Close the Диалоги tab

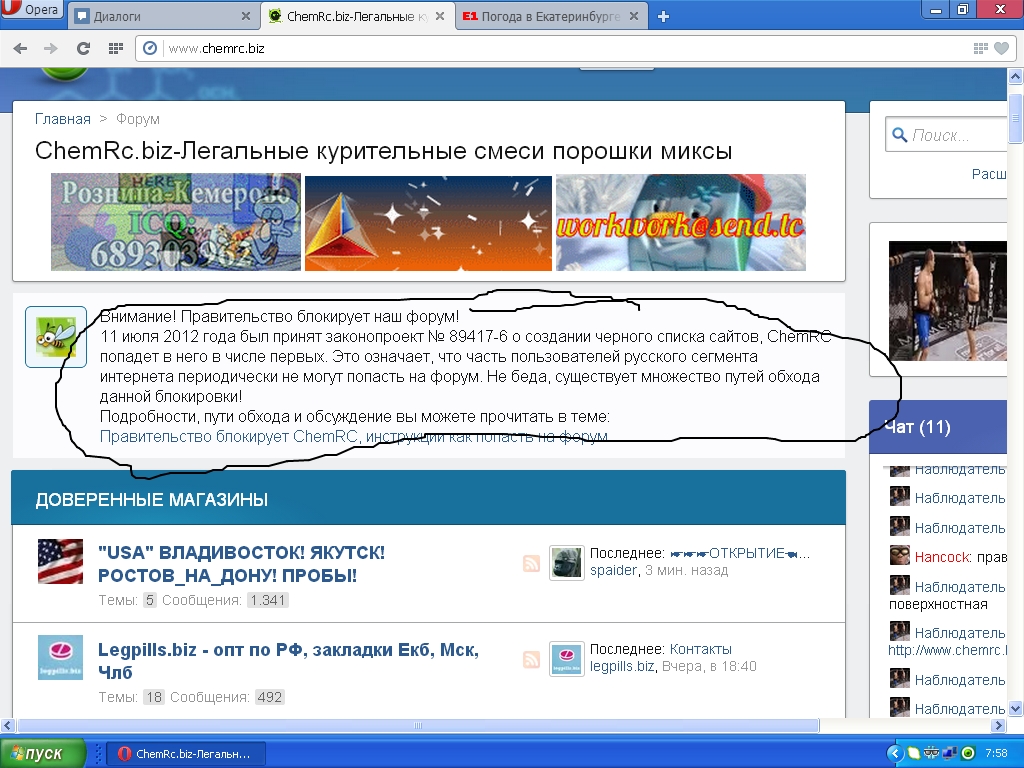[246, 16]
